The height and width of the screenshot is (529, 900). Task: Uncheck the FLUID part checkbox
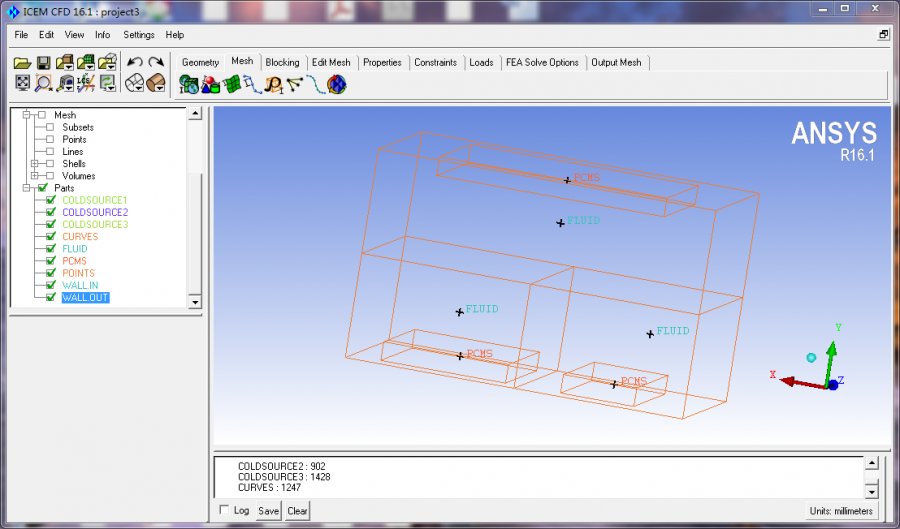tap(50, 249)
